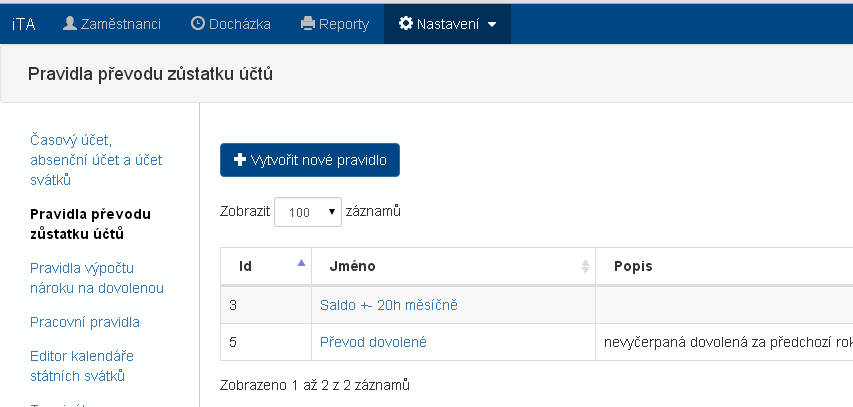Click the printer icon beside Reporty

pyautogui.click(x=308, y=23)
